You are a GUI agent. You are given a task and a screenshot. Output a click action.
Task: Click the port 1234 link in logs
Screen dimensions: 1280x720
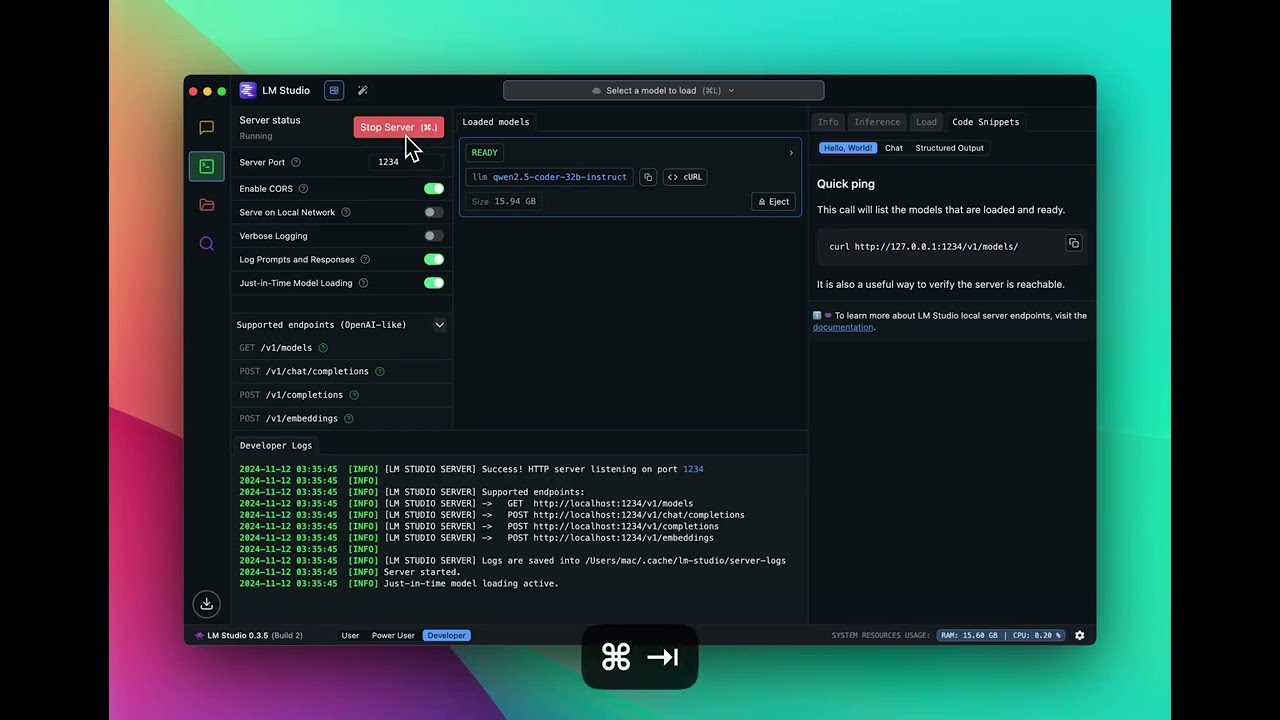coord(693,469)
